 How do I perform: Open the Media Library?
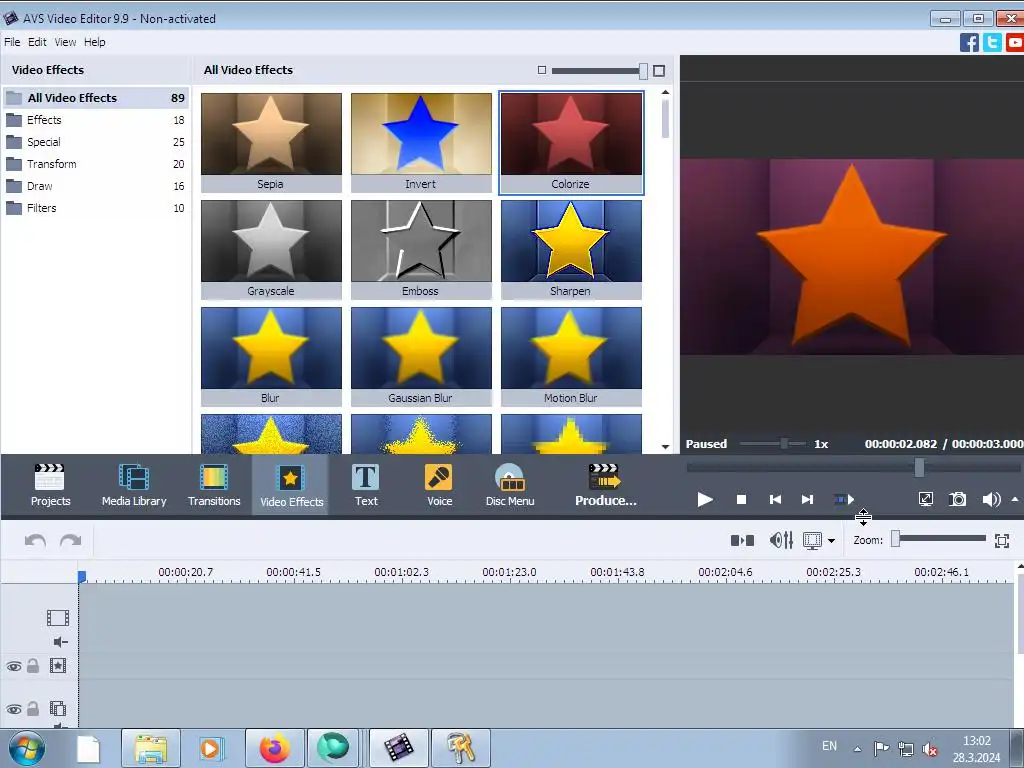[134, 485]
